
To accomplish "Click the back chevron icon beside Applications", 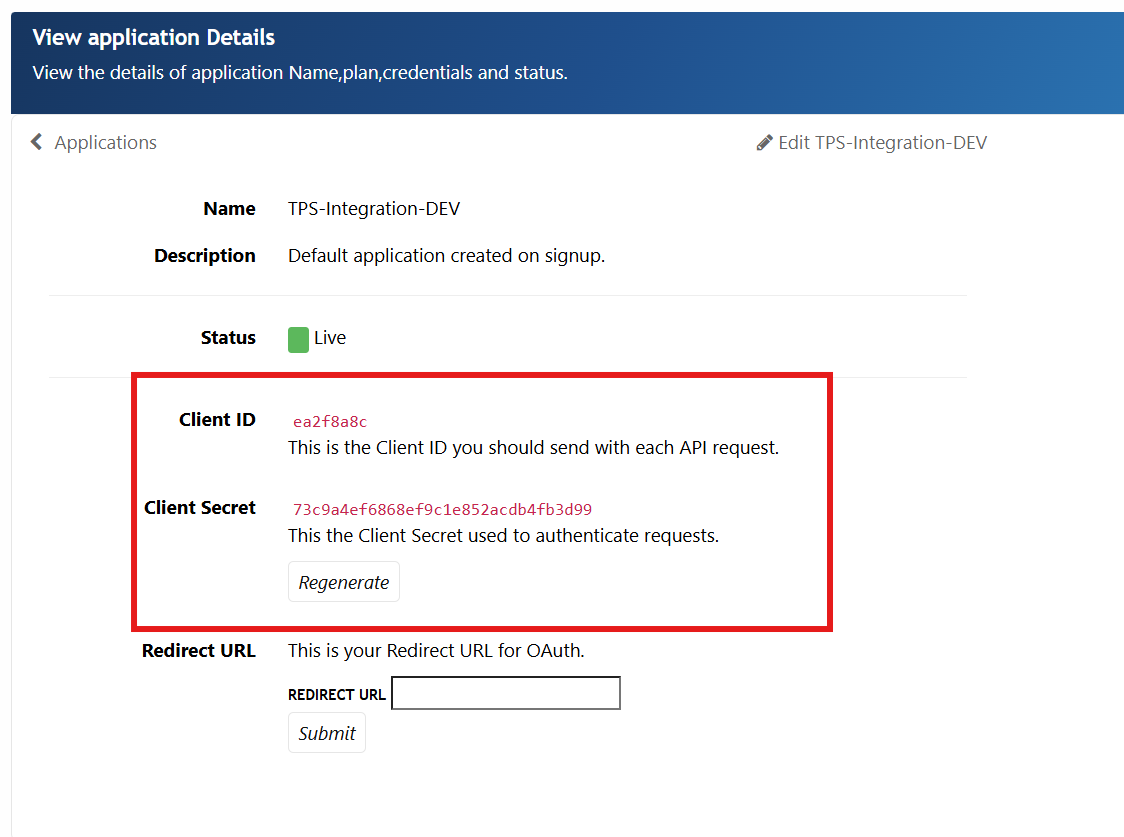I will 37,142.
